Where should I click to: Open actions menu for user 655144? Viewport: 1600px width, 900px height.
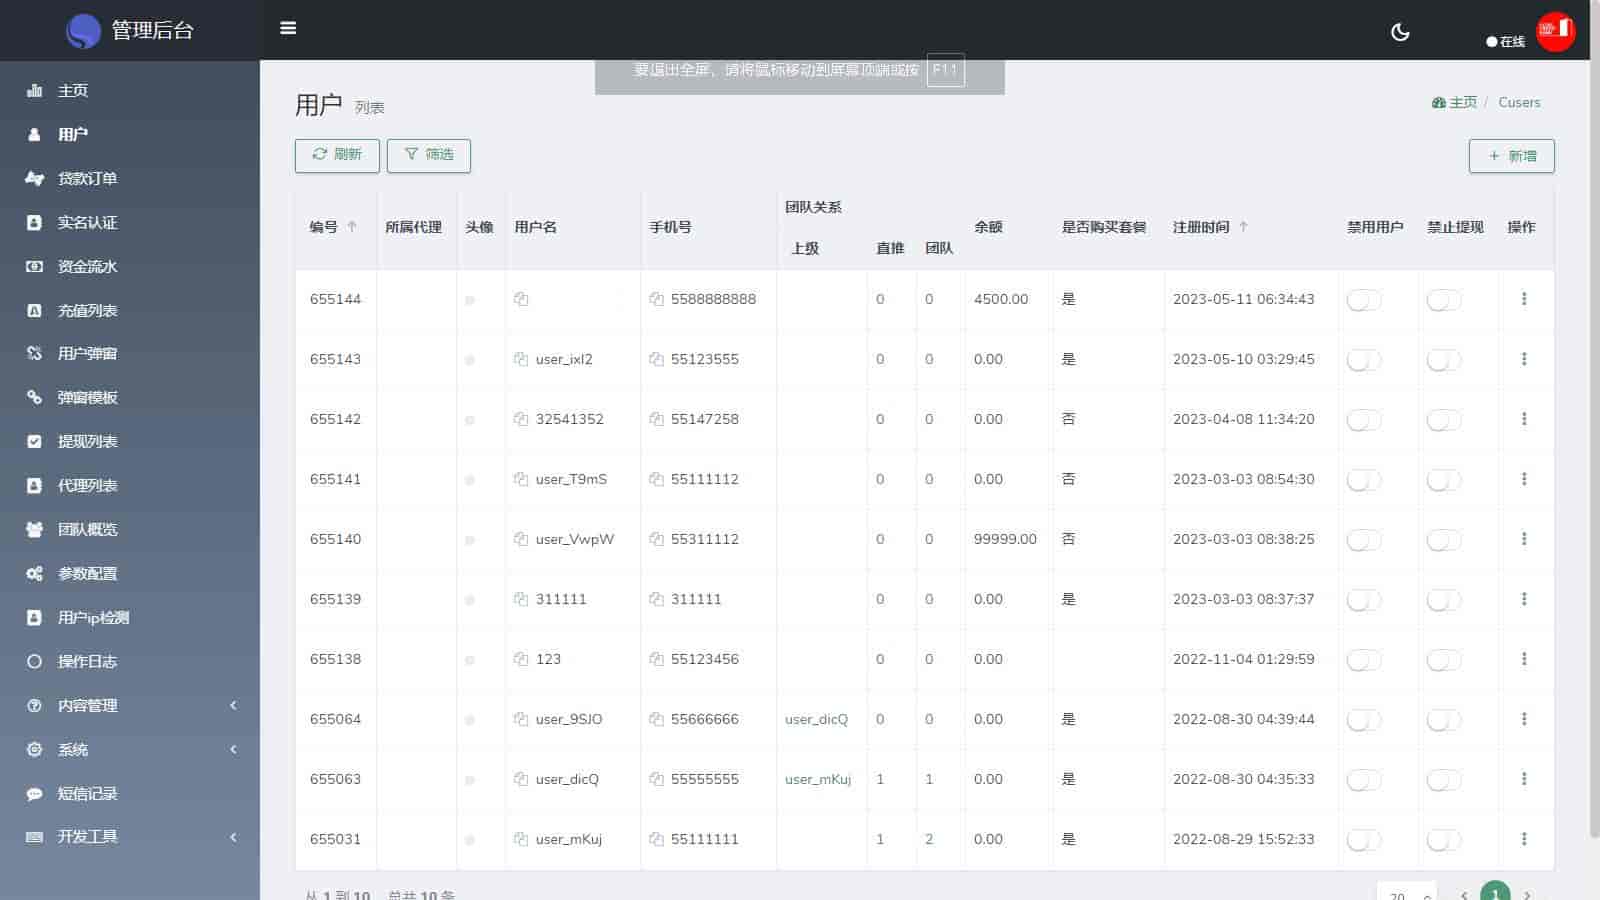[1524, 299]
